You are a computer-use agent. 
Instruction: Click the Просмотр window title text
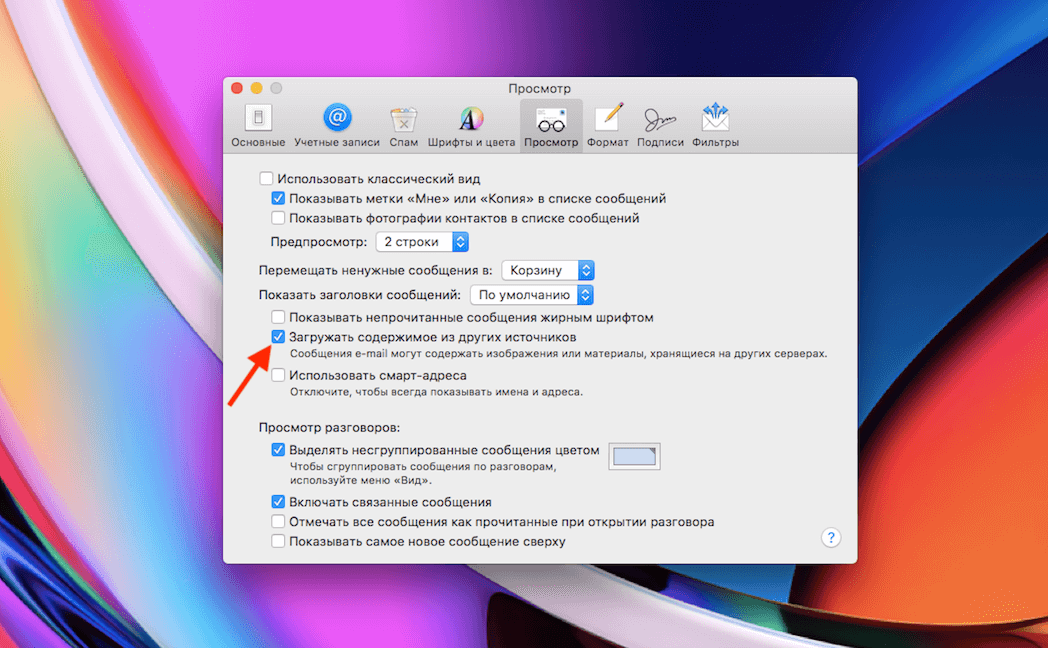click(539, 89)
